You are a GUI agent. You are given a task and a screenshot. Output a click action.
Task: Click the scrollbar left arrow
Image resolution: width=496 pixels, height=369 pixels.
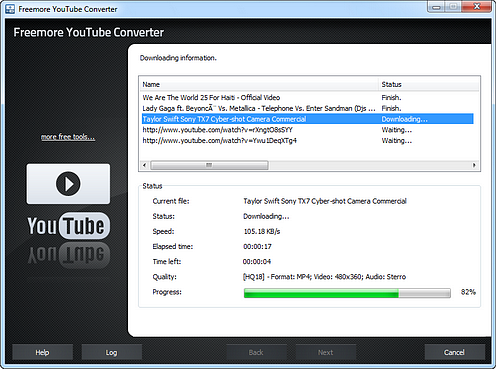[x=144, y=165]
